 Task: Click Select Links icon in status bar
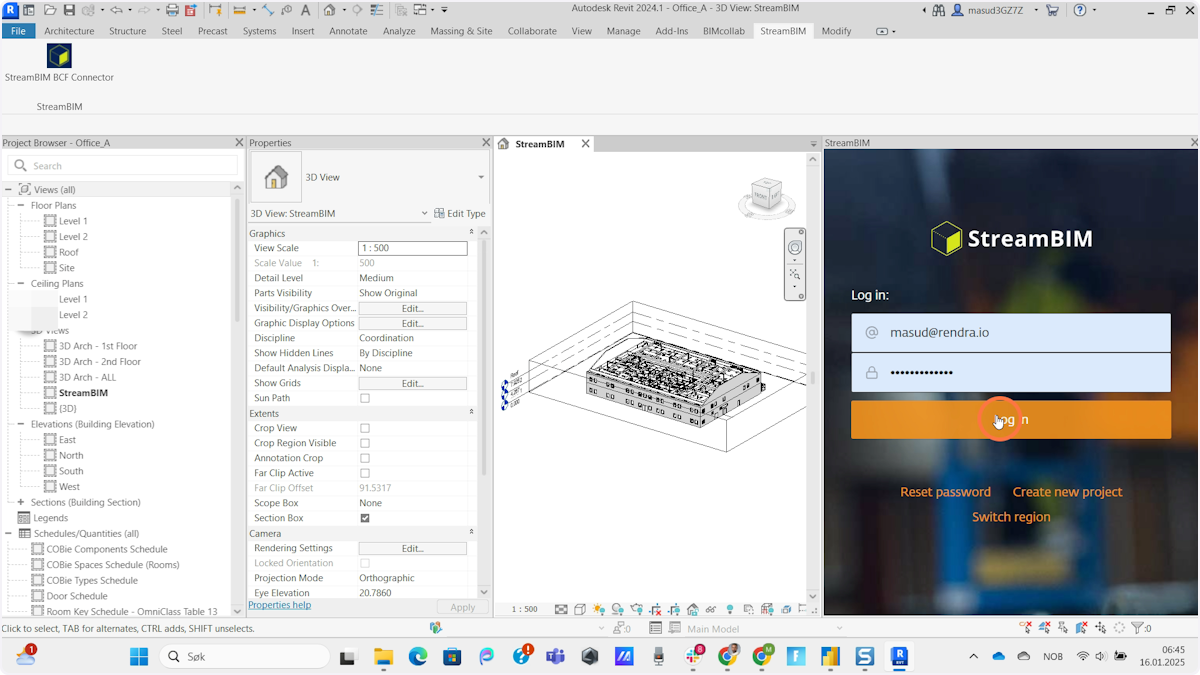(1026, 628)
